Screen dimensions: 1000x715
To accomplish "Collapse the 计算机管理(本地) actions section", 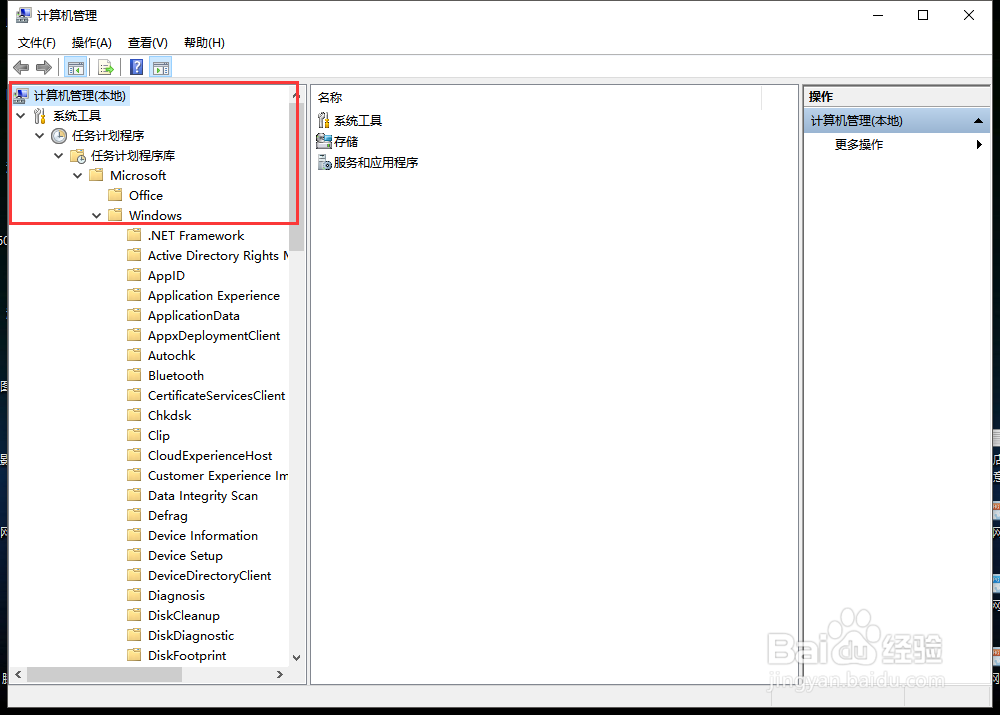I will pyautogui.click(x=978, y=121).
